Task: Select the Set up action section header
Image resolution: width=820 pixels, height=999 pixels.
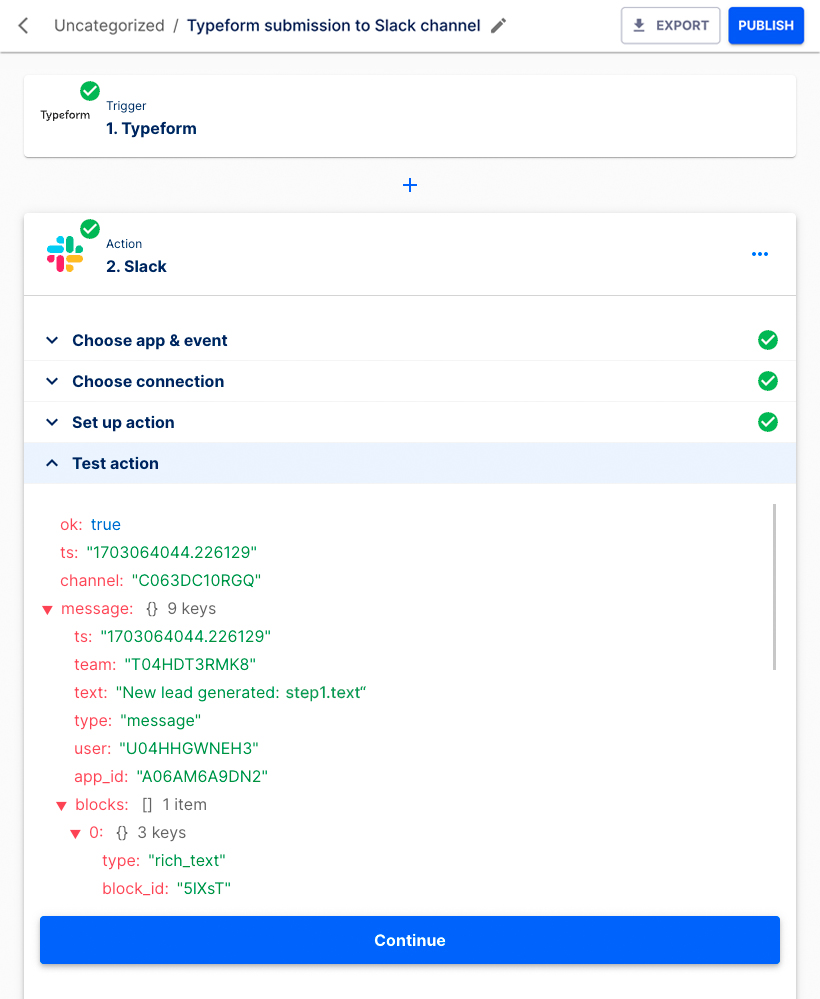Action: point(123,422)
